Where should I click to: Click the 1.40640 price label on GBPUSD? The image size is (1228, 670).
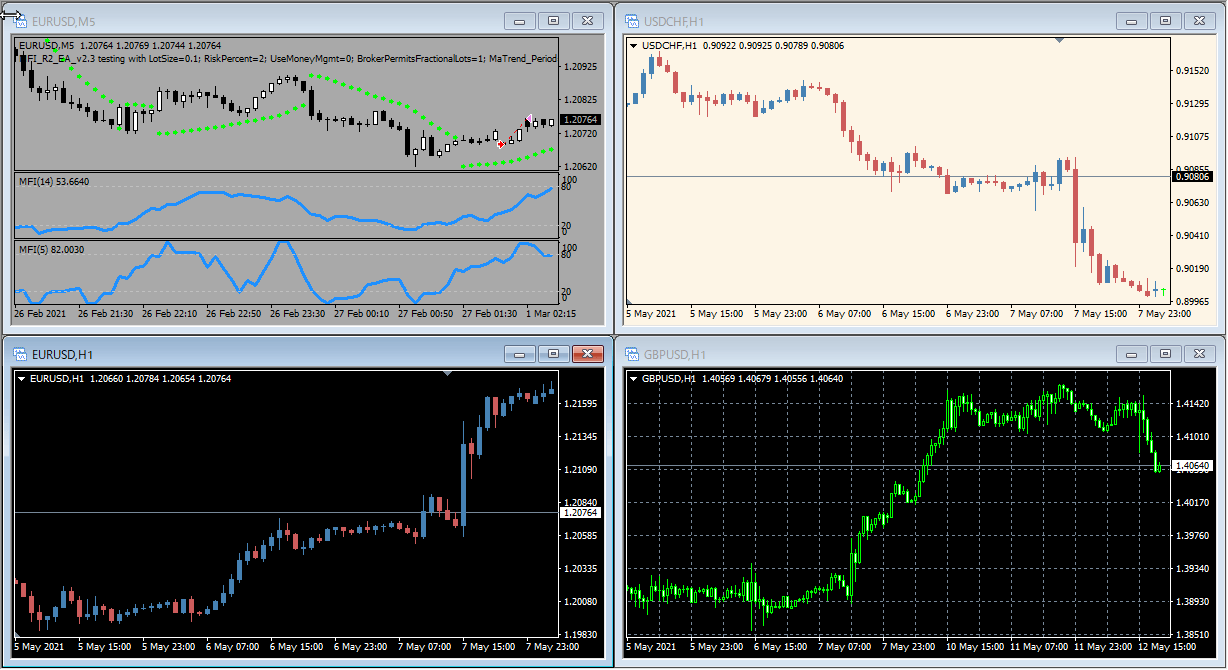(x=1193, y=466)
